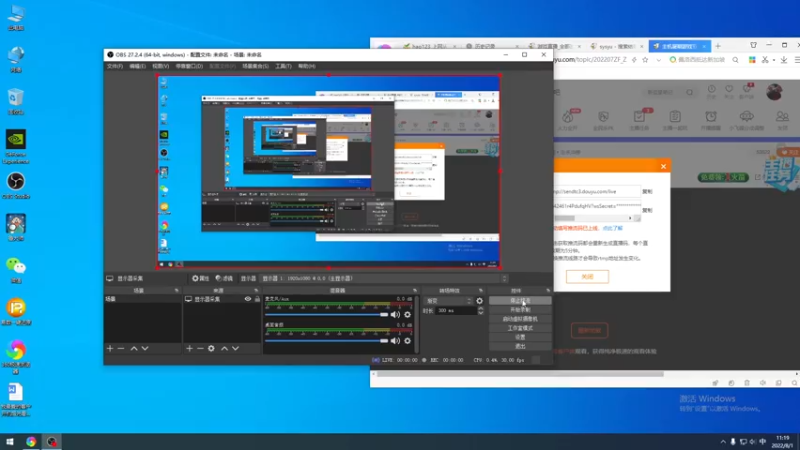Open the browser downloads icon
The width and height of the screenshot is (800, 450).
(784, 60)
